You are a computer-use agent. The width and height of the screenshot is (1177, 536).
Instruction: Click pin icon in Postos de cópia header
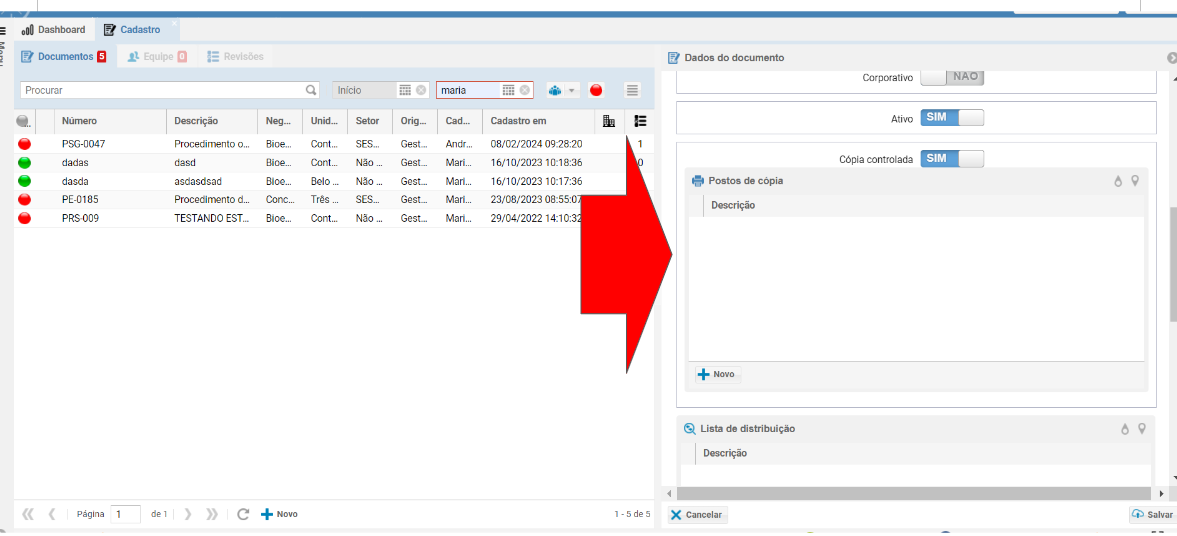pyautogui.click(x=1135, y=181)
